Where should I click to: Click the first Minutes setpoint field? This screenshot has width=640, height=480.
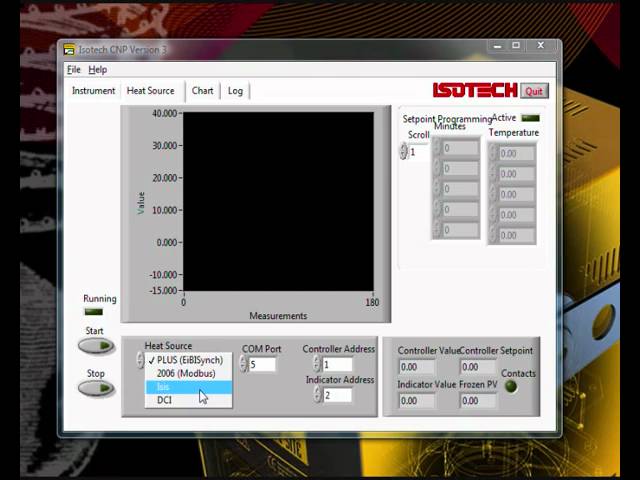pos(460,148)
